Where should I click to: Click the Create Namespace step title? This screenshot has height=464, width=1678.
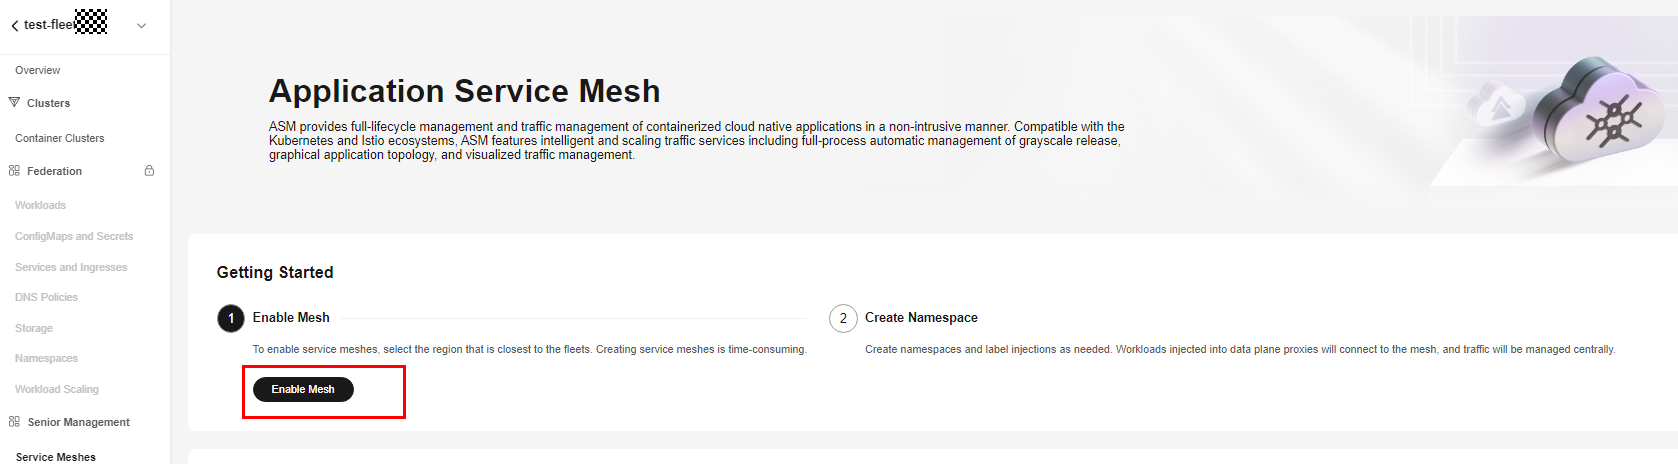coord(921,317)
